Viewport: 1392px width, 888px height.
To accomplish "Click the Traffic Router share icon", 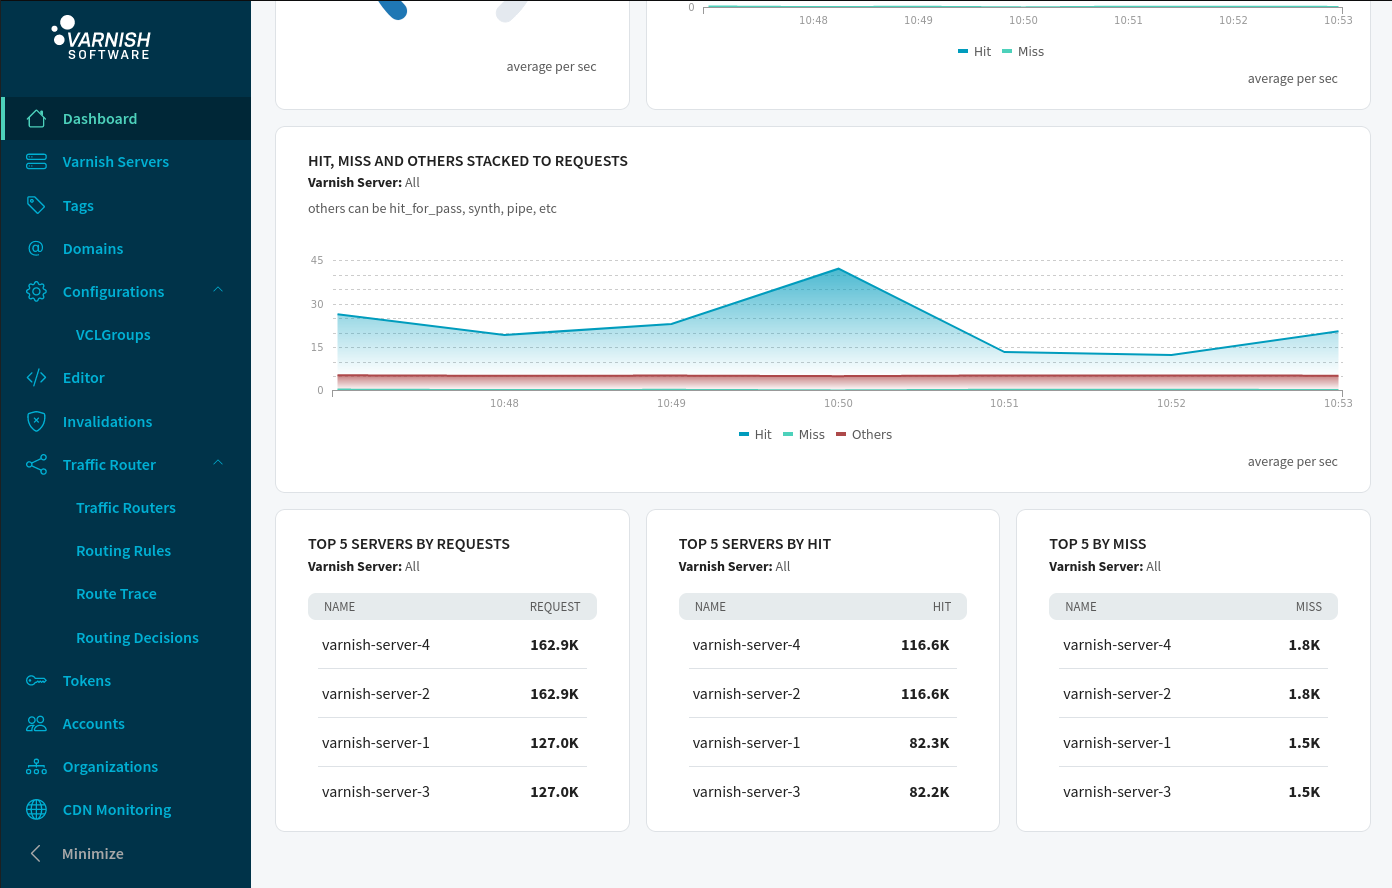I will [x=36, y=465].
